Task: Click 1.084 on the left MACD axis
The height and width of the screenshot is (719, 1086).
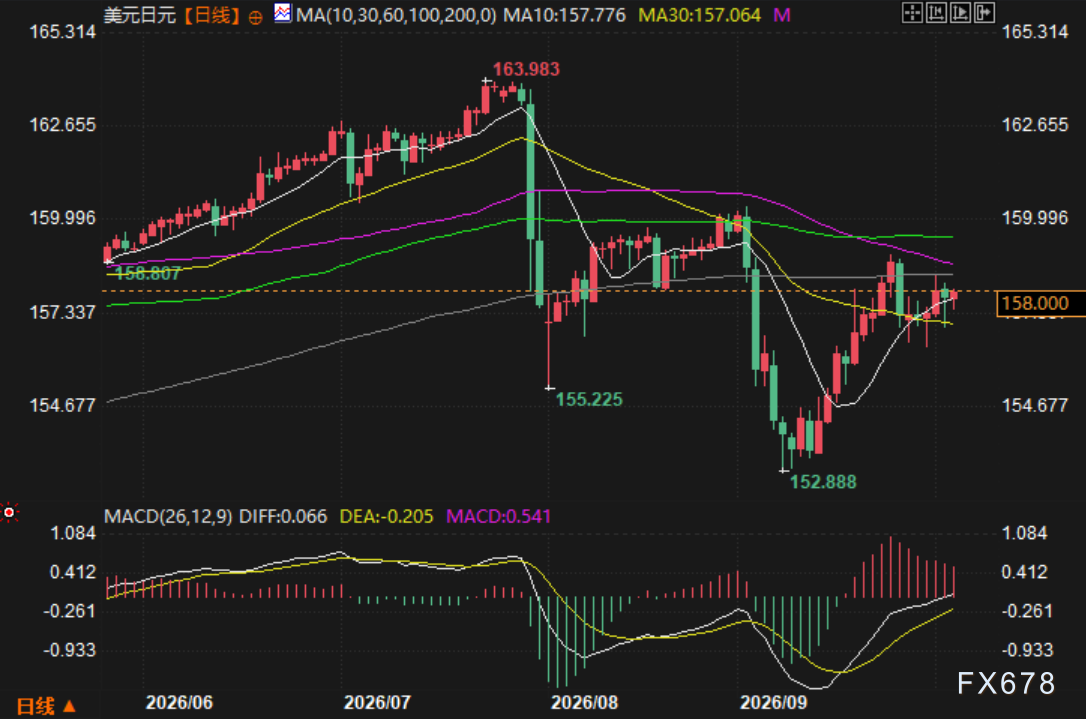Action: pos(73,533)
